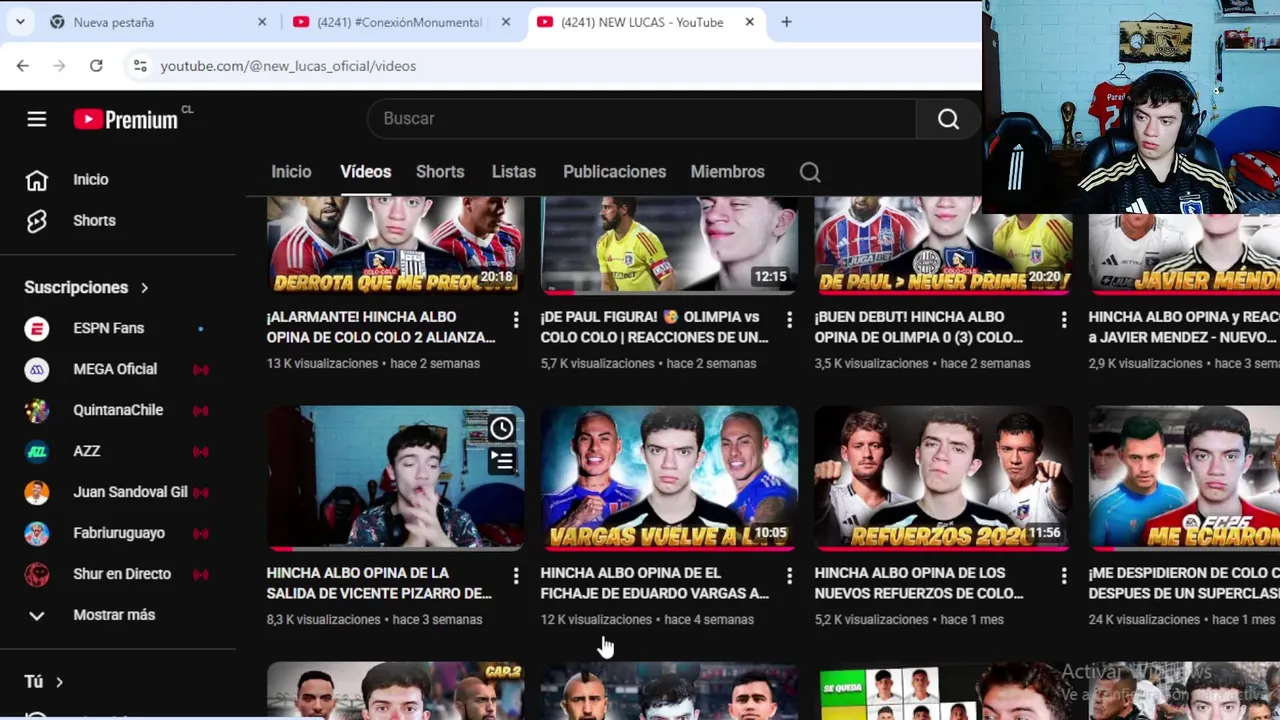
Task: Open nuevos refuerzos de Colo video title
Action: point(919,583)
